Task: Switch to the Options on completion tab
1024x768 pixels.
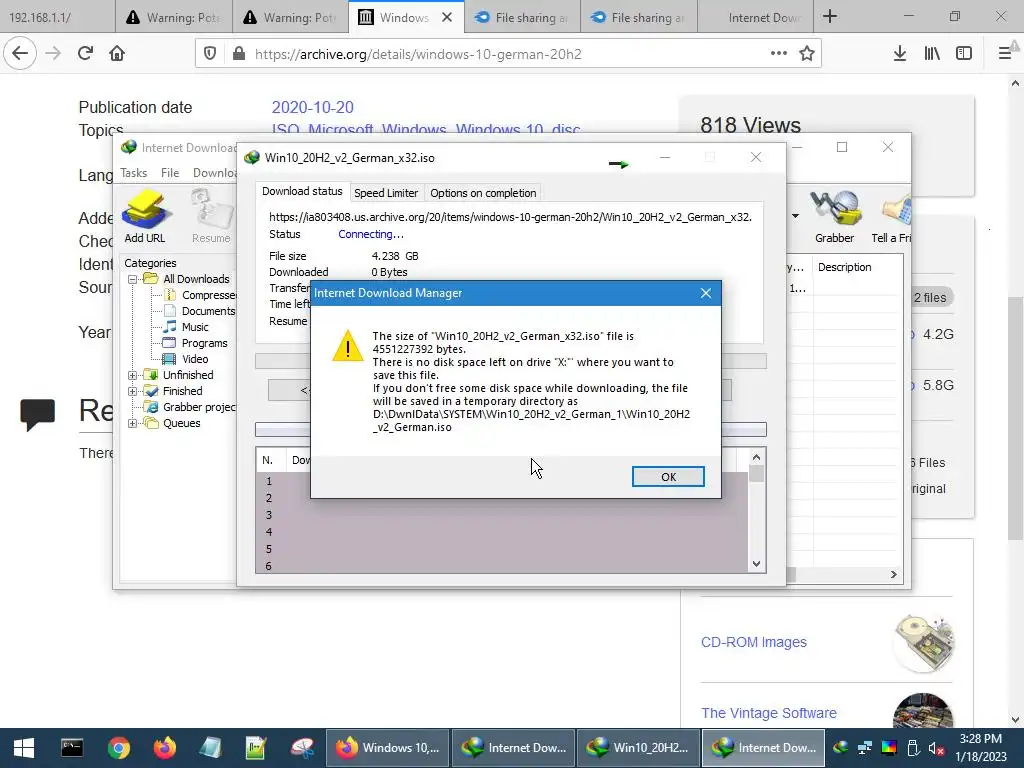Action: click(x=483, y=193)
